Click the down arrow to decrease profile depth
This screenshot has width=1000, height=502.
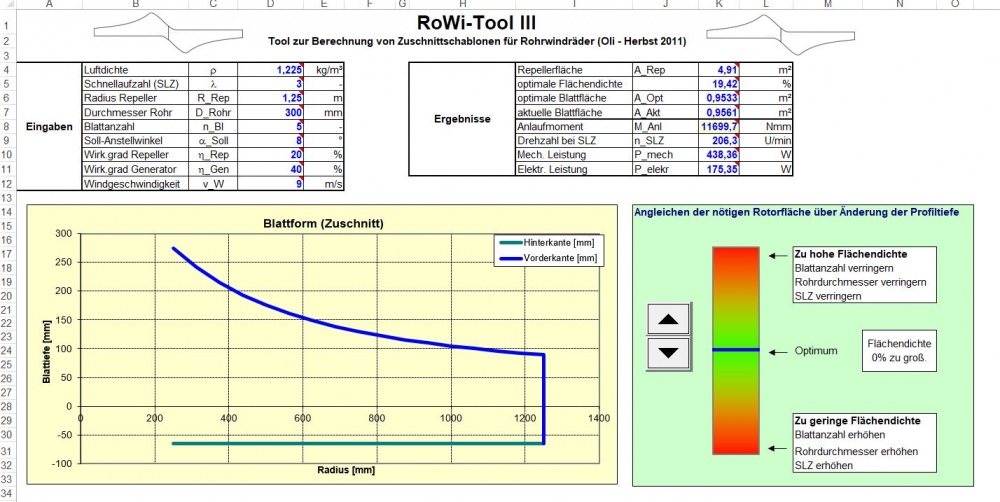(x=668, y=353)
